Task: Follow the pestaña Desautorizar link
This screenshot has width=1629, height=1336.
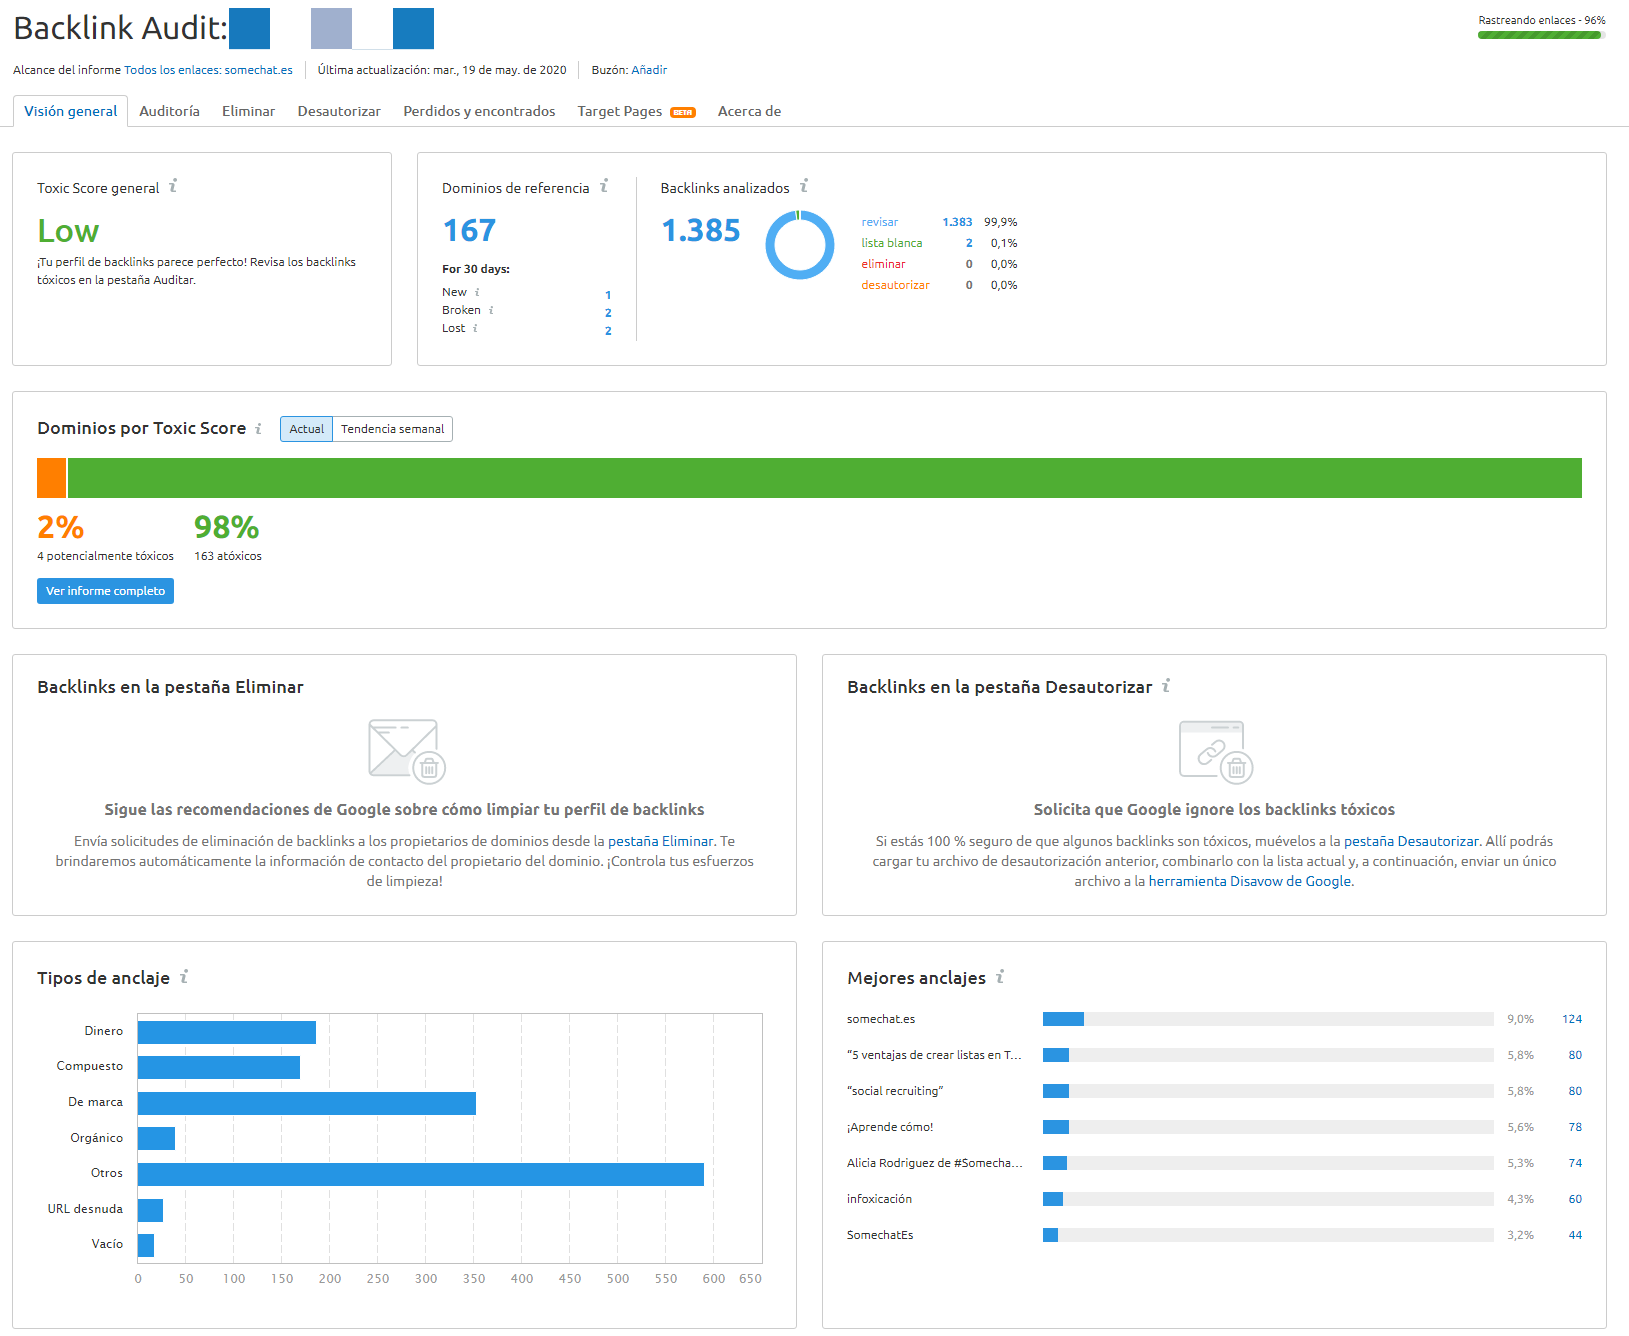Action: [1411, 841]
